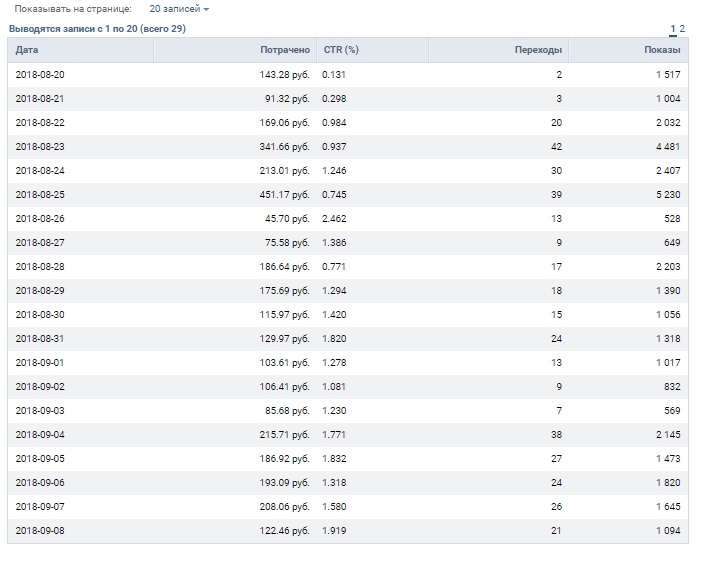
Task: Click the 341.66 руб. spent cell
Action: click(x=283, y=147)
